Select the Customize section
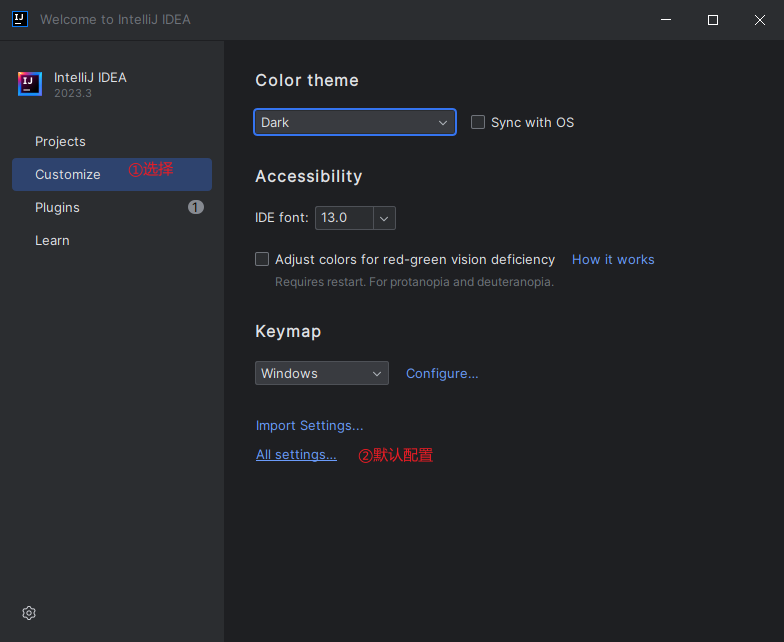The image size is (784, 642). click(x=112, y=174)
